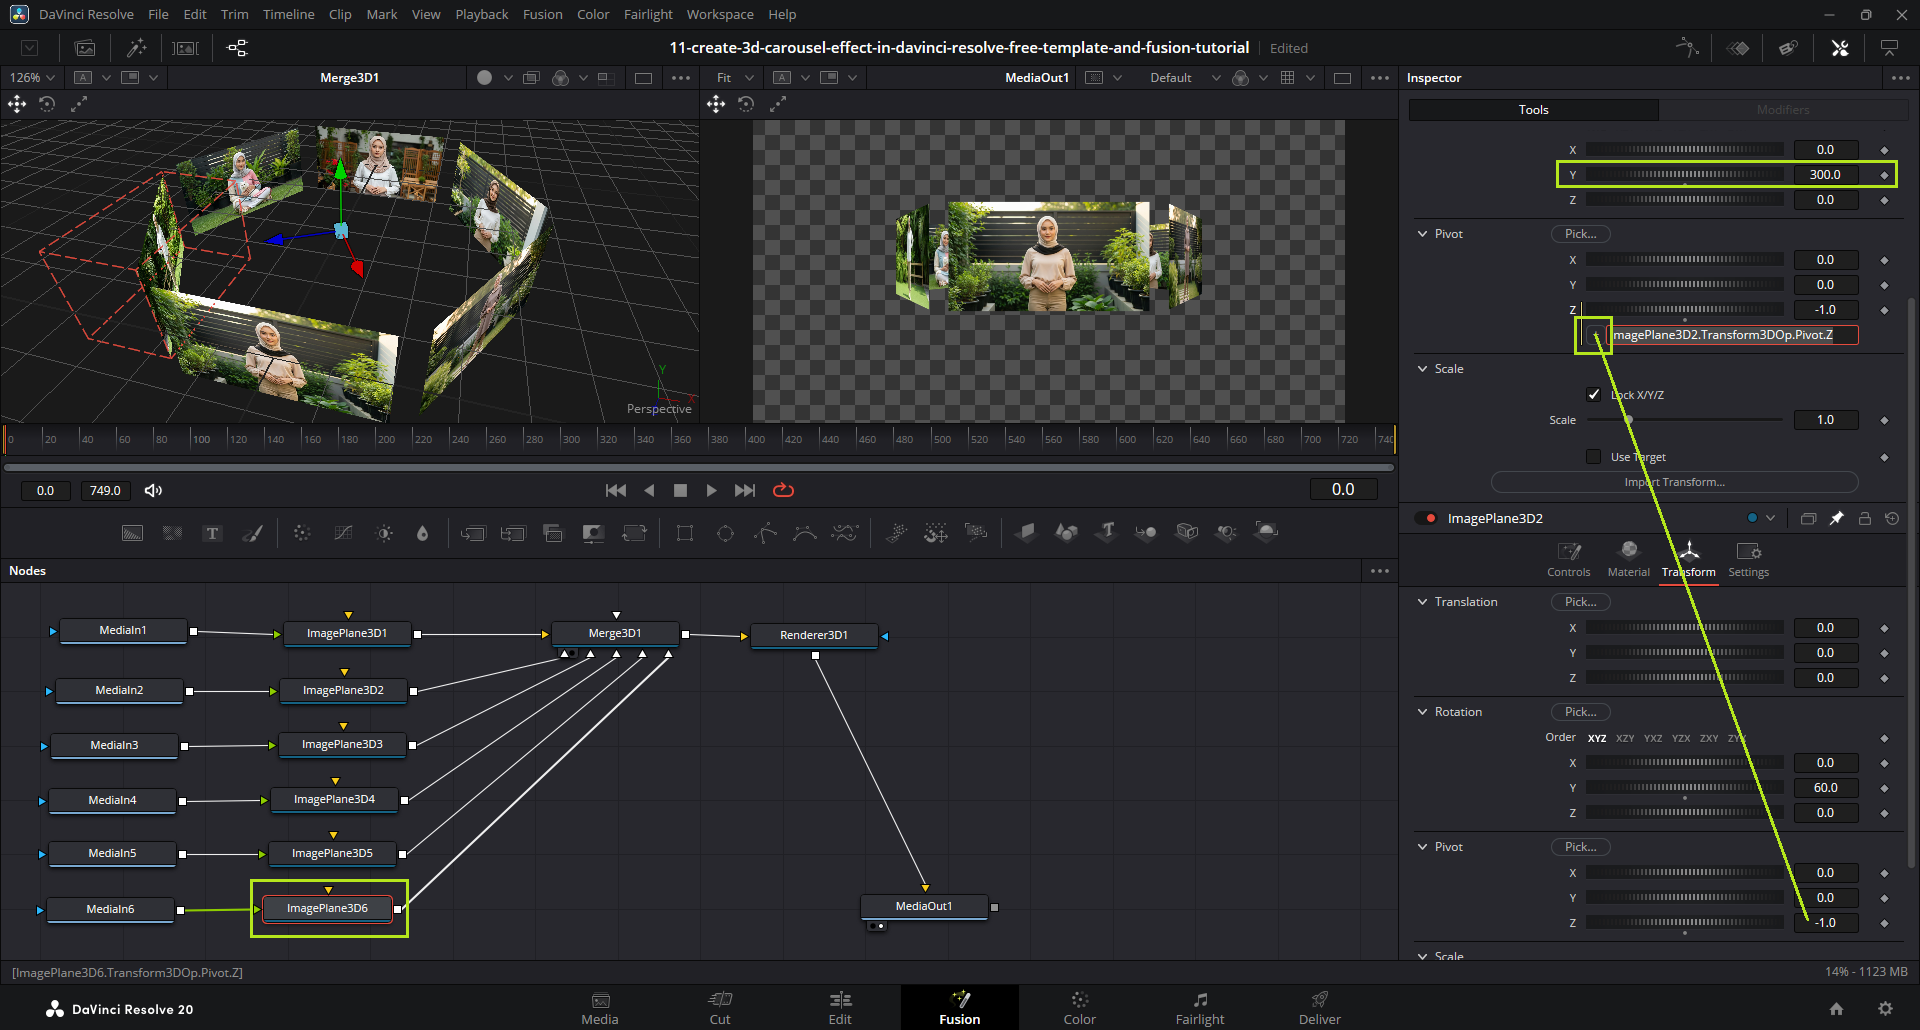
Task: Open the Fusion menu
Action: click(542, 14)
